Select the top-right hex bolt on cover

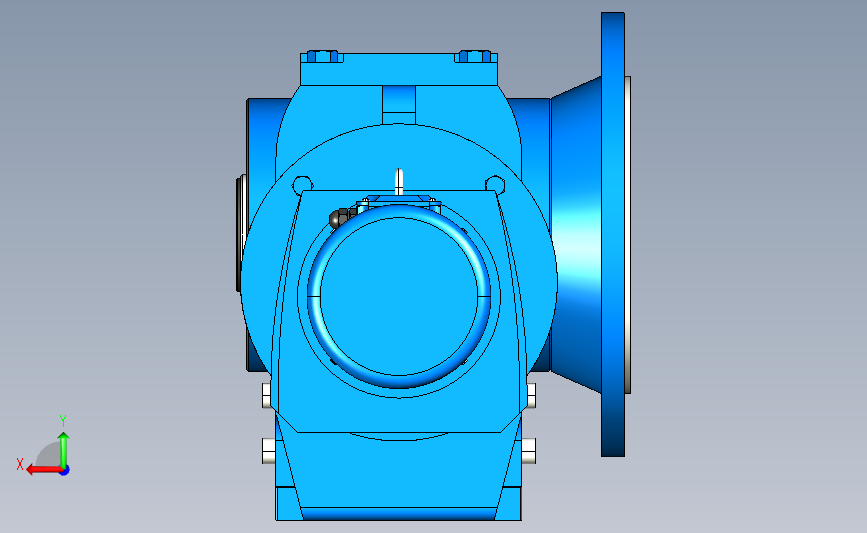pos(475,56)
